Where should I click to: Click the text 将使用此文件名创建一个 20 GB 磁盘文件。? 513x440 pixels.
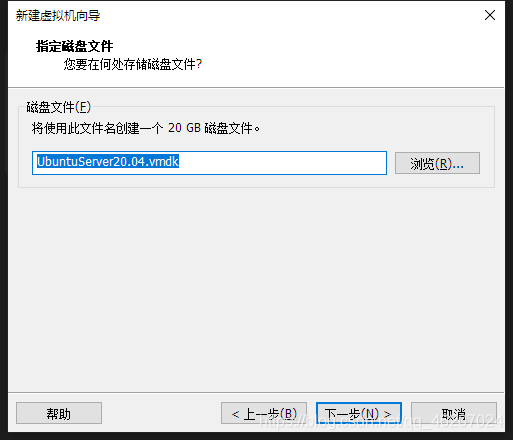click(x=146, y=128)
